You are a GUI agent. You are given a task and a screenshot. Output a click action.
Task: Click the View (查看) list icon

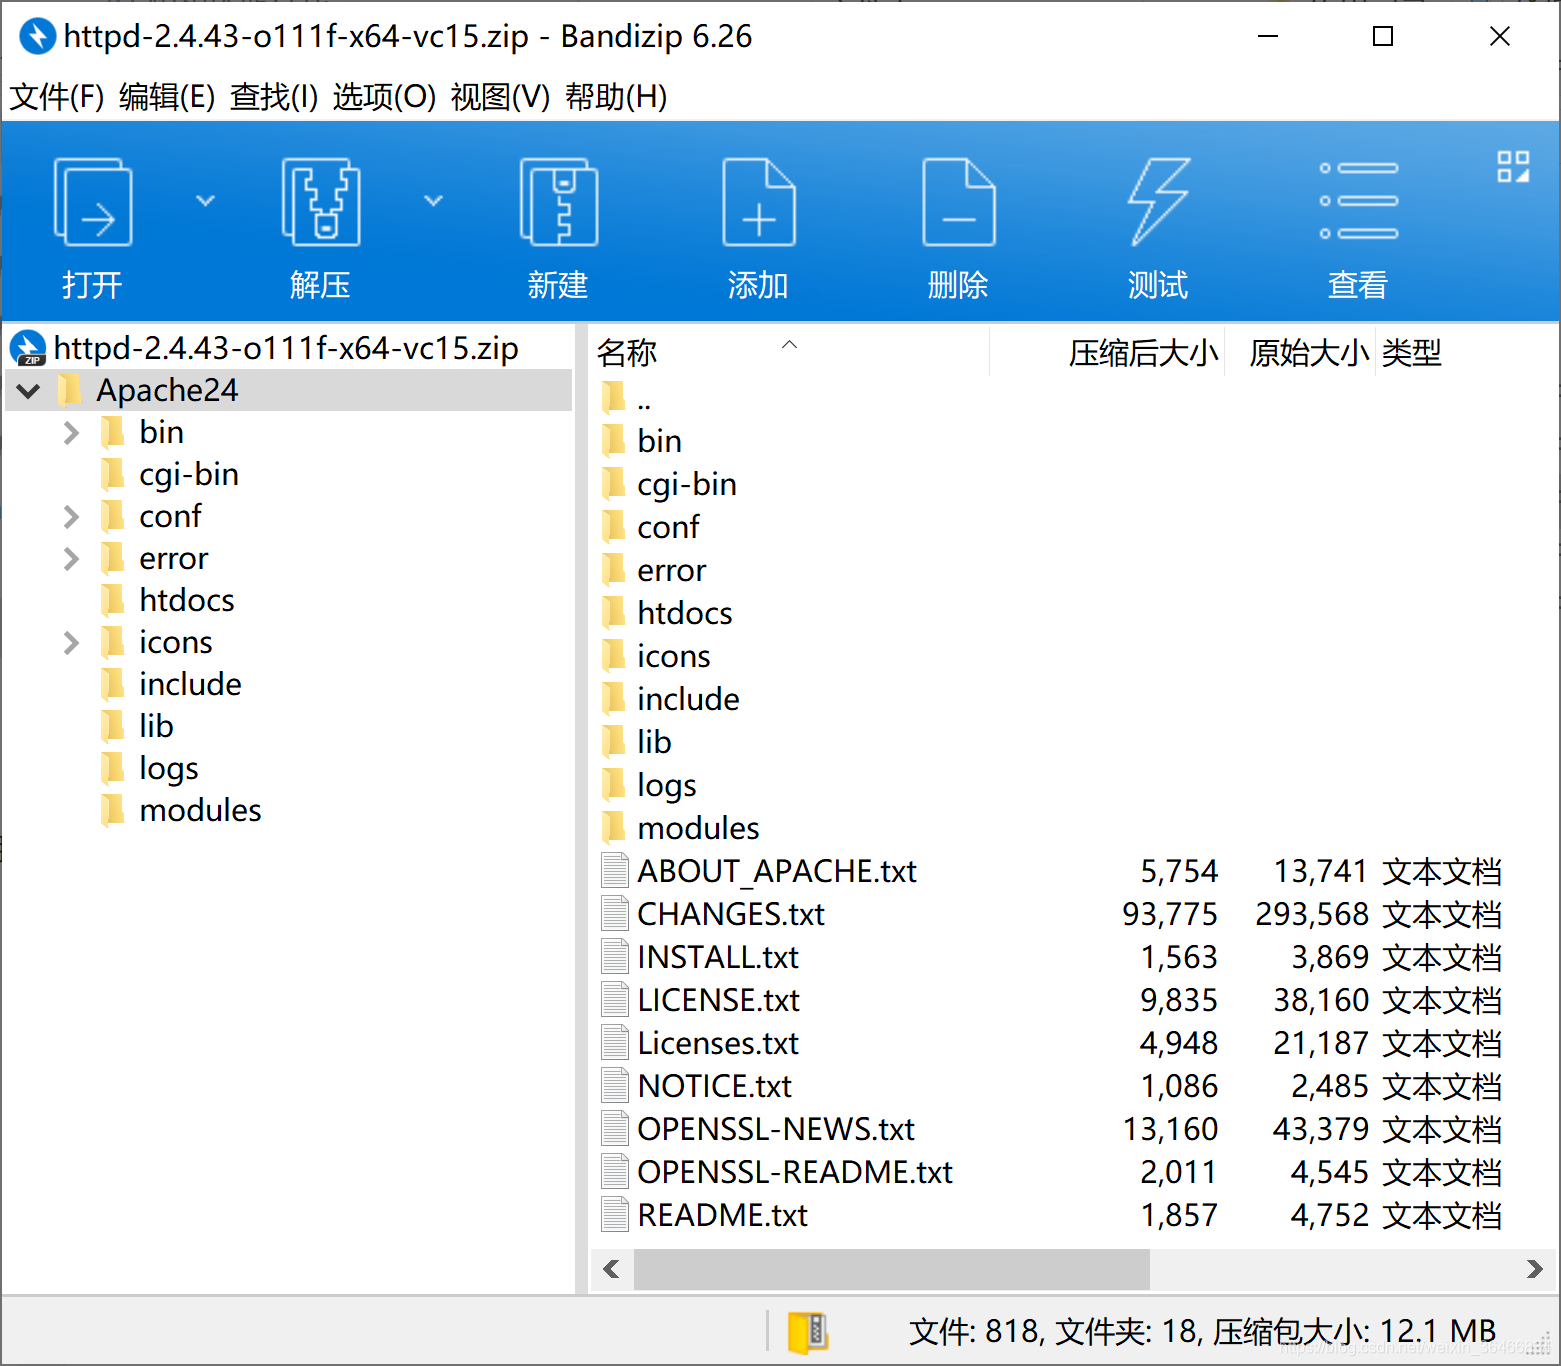pos(1358,202)
